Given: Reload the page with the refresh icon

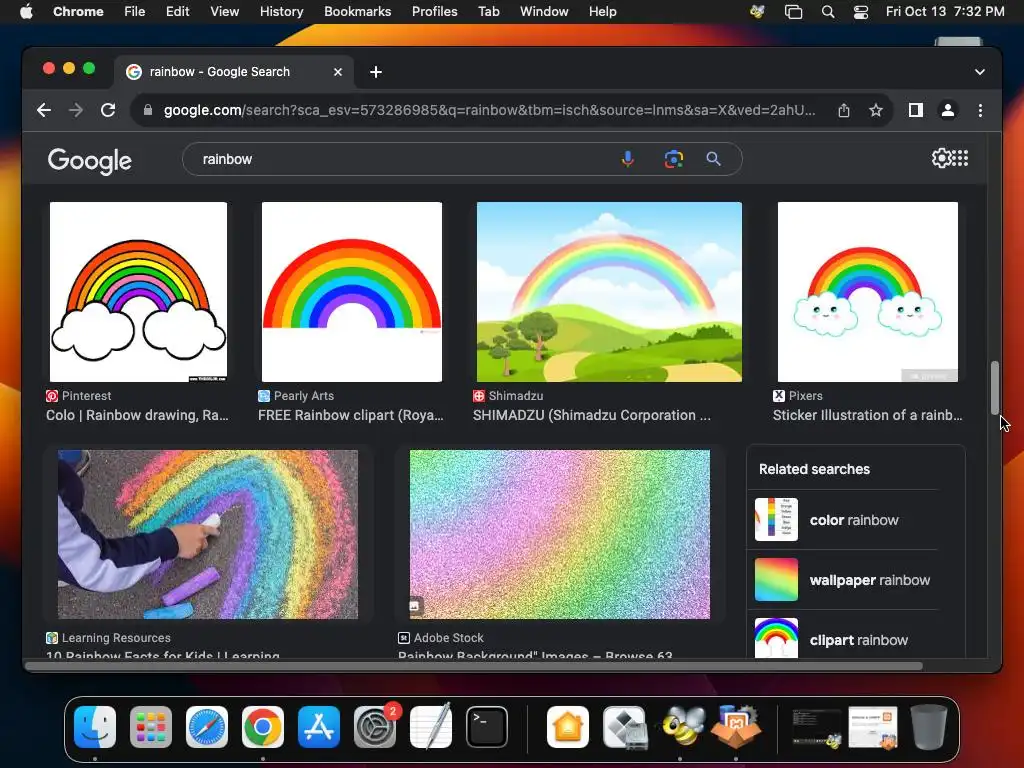Looking at the screenshot, I should click(x=108, y=110).
